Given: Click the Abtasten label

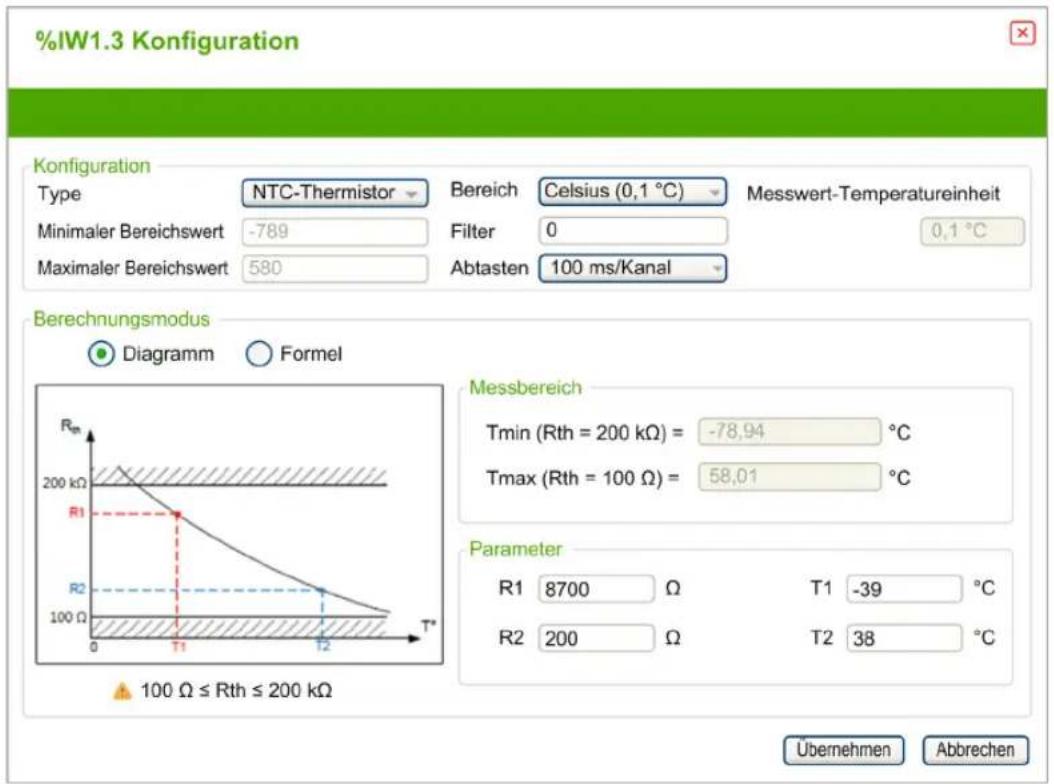Looking at the screenshot, I should (489, 268).
